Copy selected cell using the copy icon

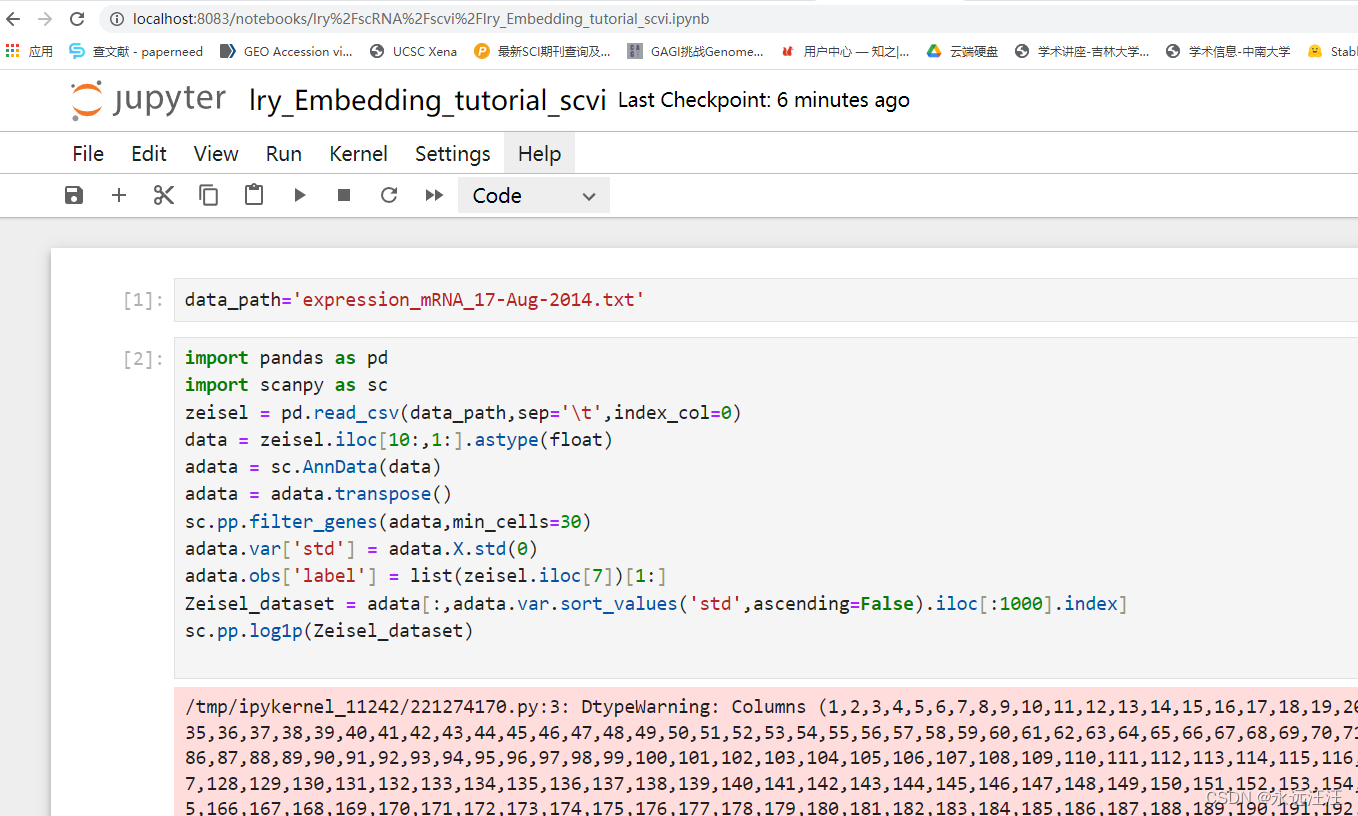[209, 195]
